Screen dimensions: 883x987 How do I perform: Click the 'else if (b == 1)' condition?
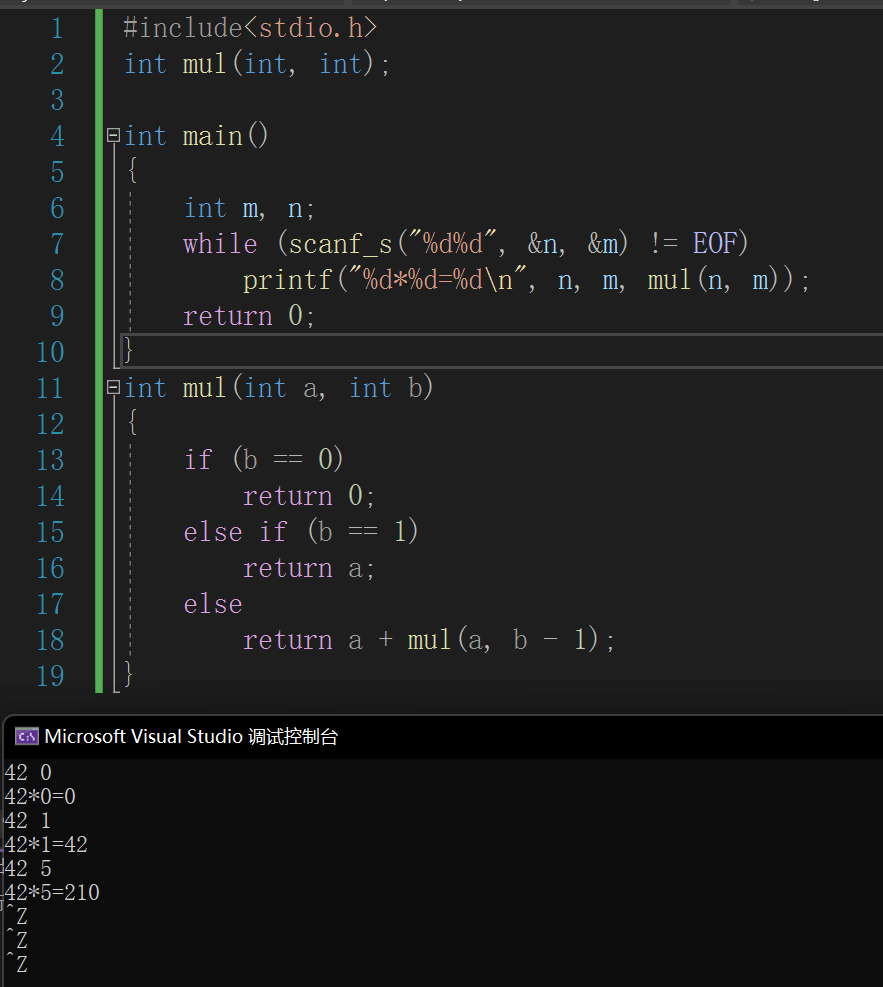pos(301,532)
